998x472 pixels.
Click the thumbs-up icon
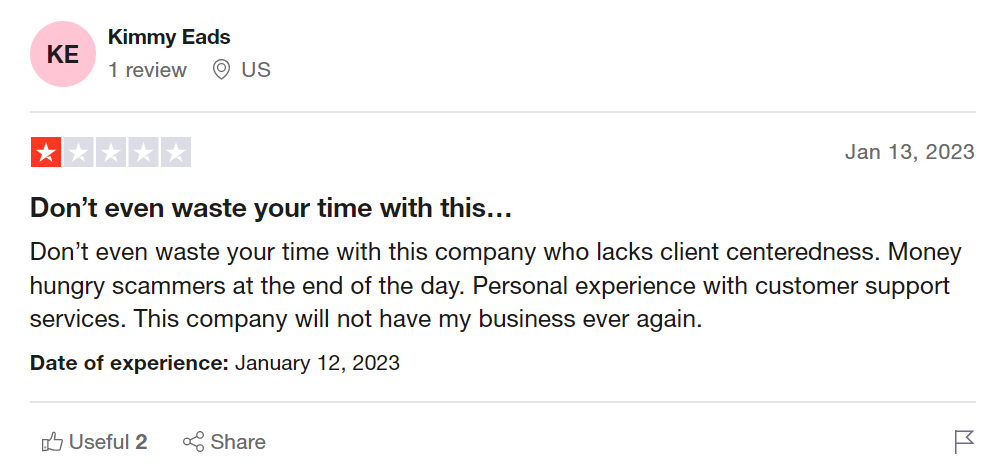(x=52, y=442)
